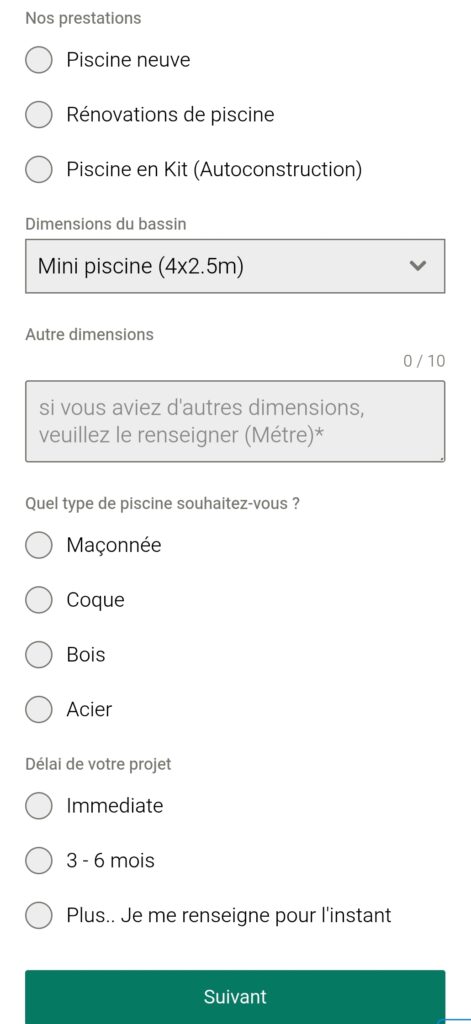Click the Immediate label text
Viewport: 471px width, 1024px height.
114,805
